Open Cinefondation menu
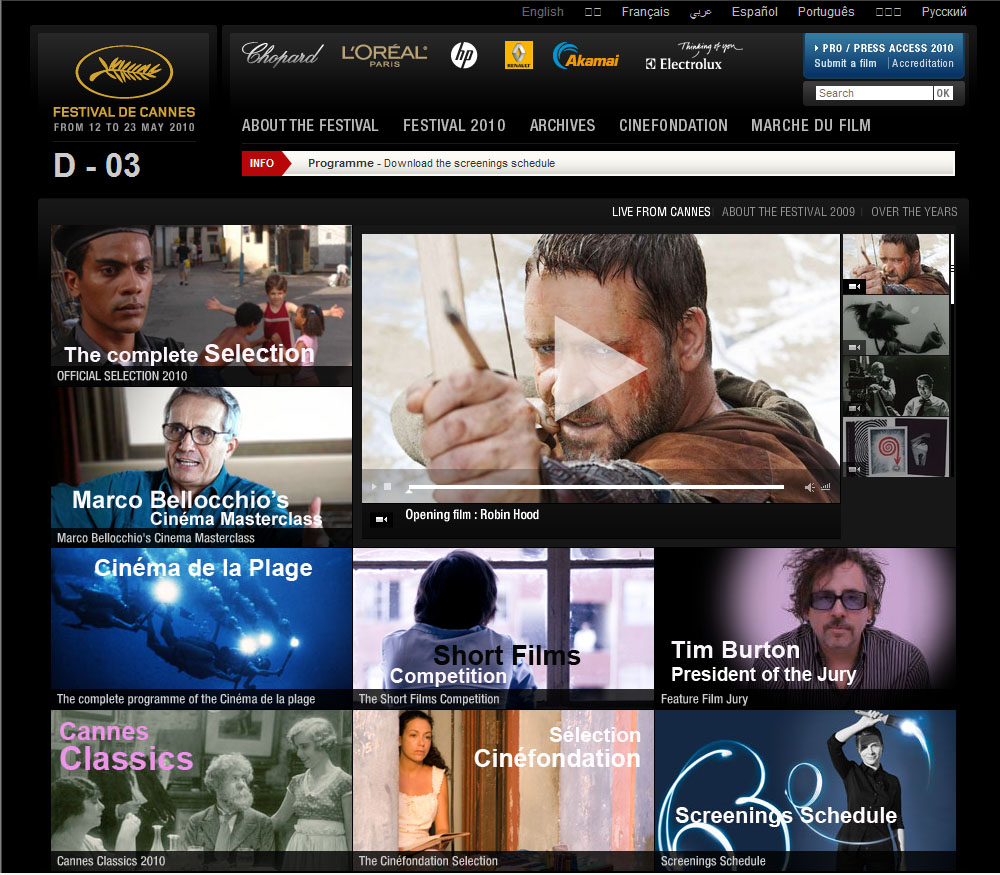This screenshot has width=1000, height=875. tap(673, 125)
